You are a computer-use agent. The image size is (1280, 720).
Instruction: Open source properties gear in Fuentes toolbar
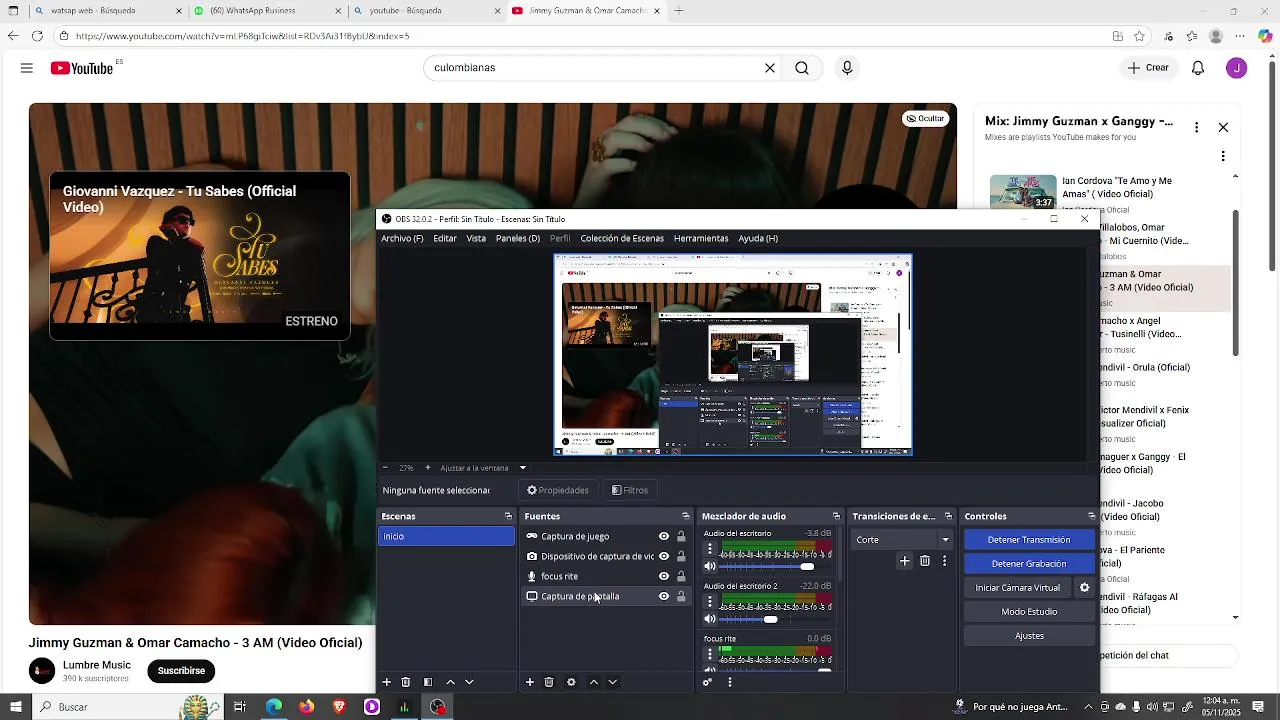571,682
